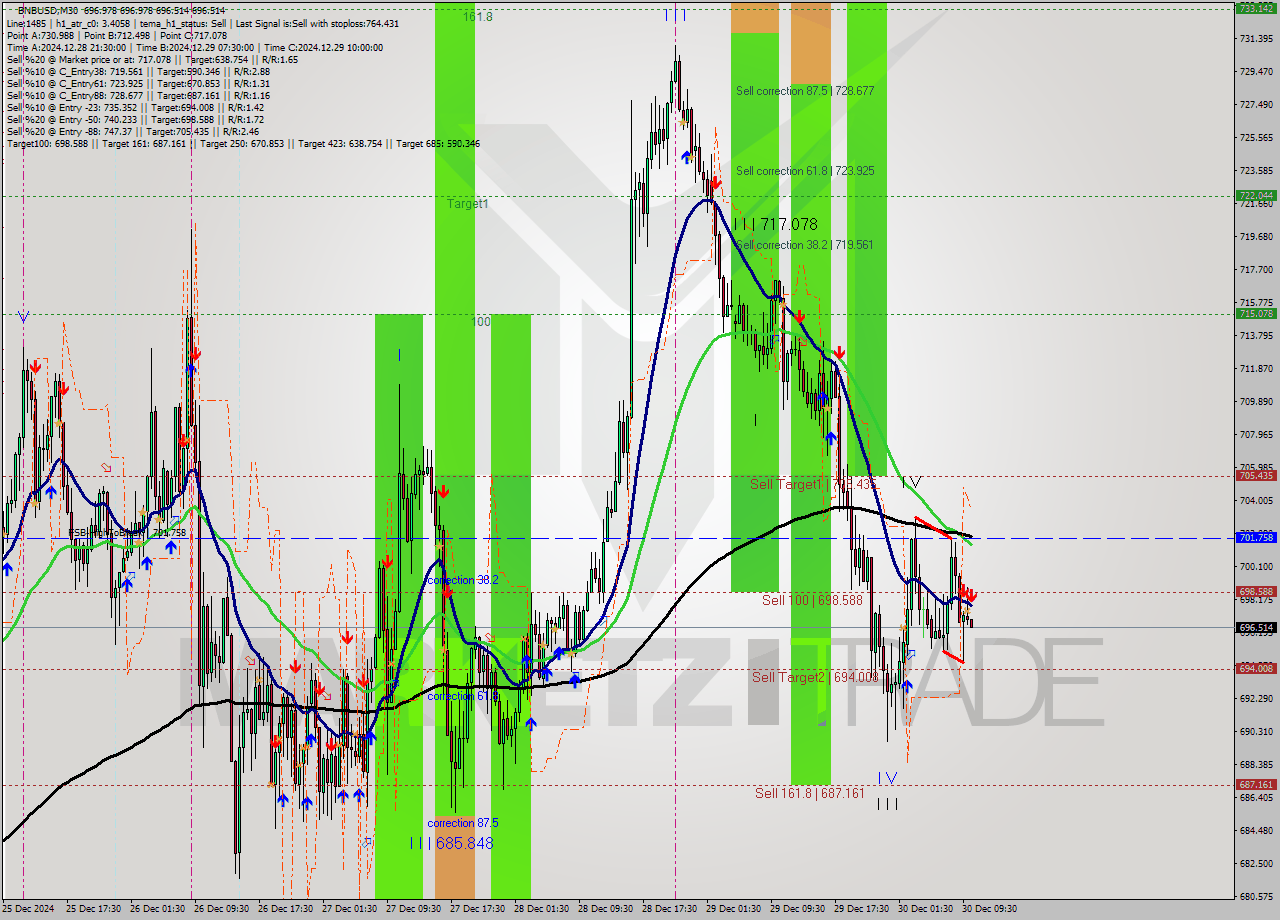Click the '25 Dec 2024' time axis label
The width and height of the screenshot is (1280, 920).
28,909
